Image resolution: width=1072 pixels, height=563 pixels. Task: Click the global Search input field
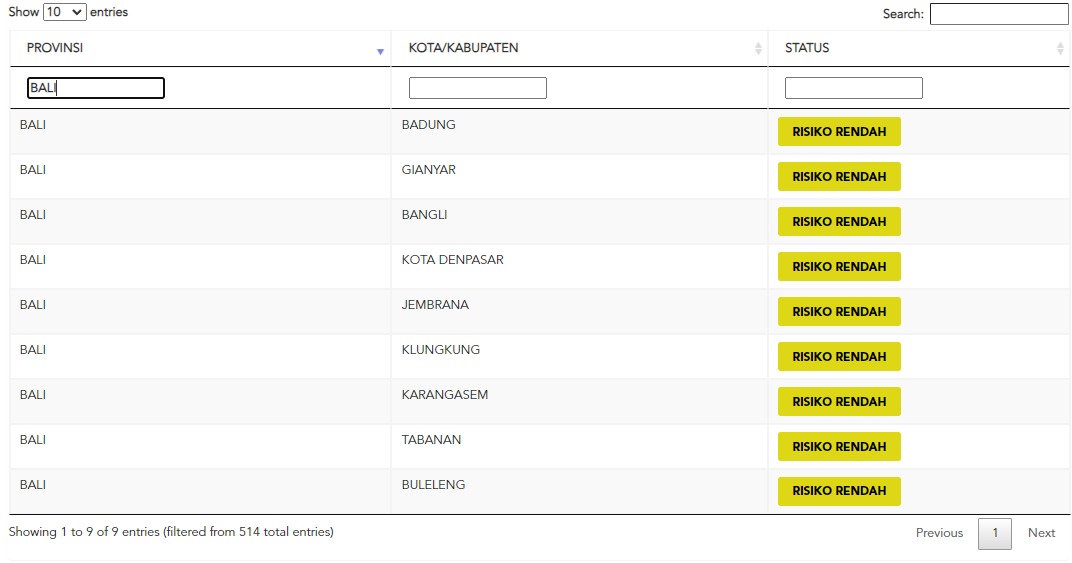[x=998, y=14]
